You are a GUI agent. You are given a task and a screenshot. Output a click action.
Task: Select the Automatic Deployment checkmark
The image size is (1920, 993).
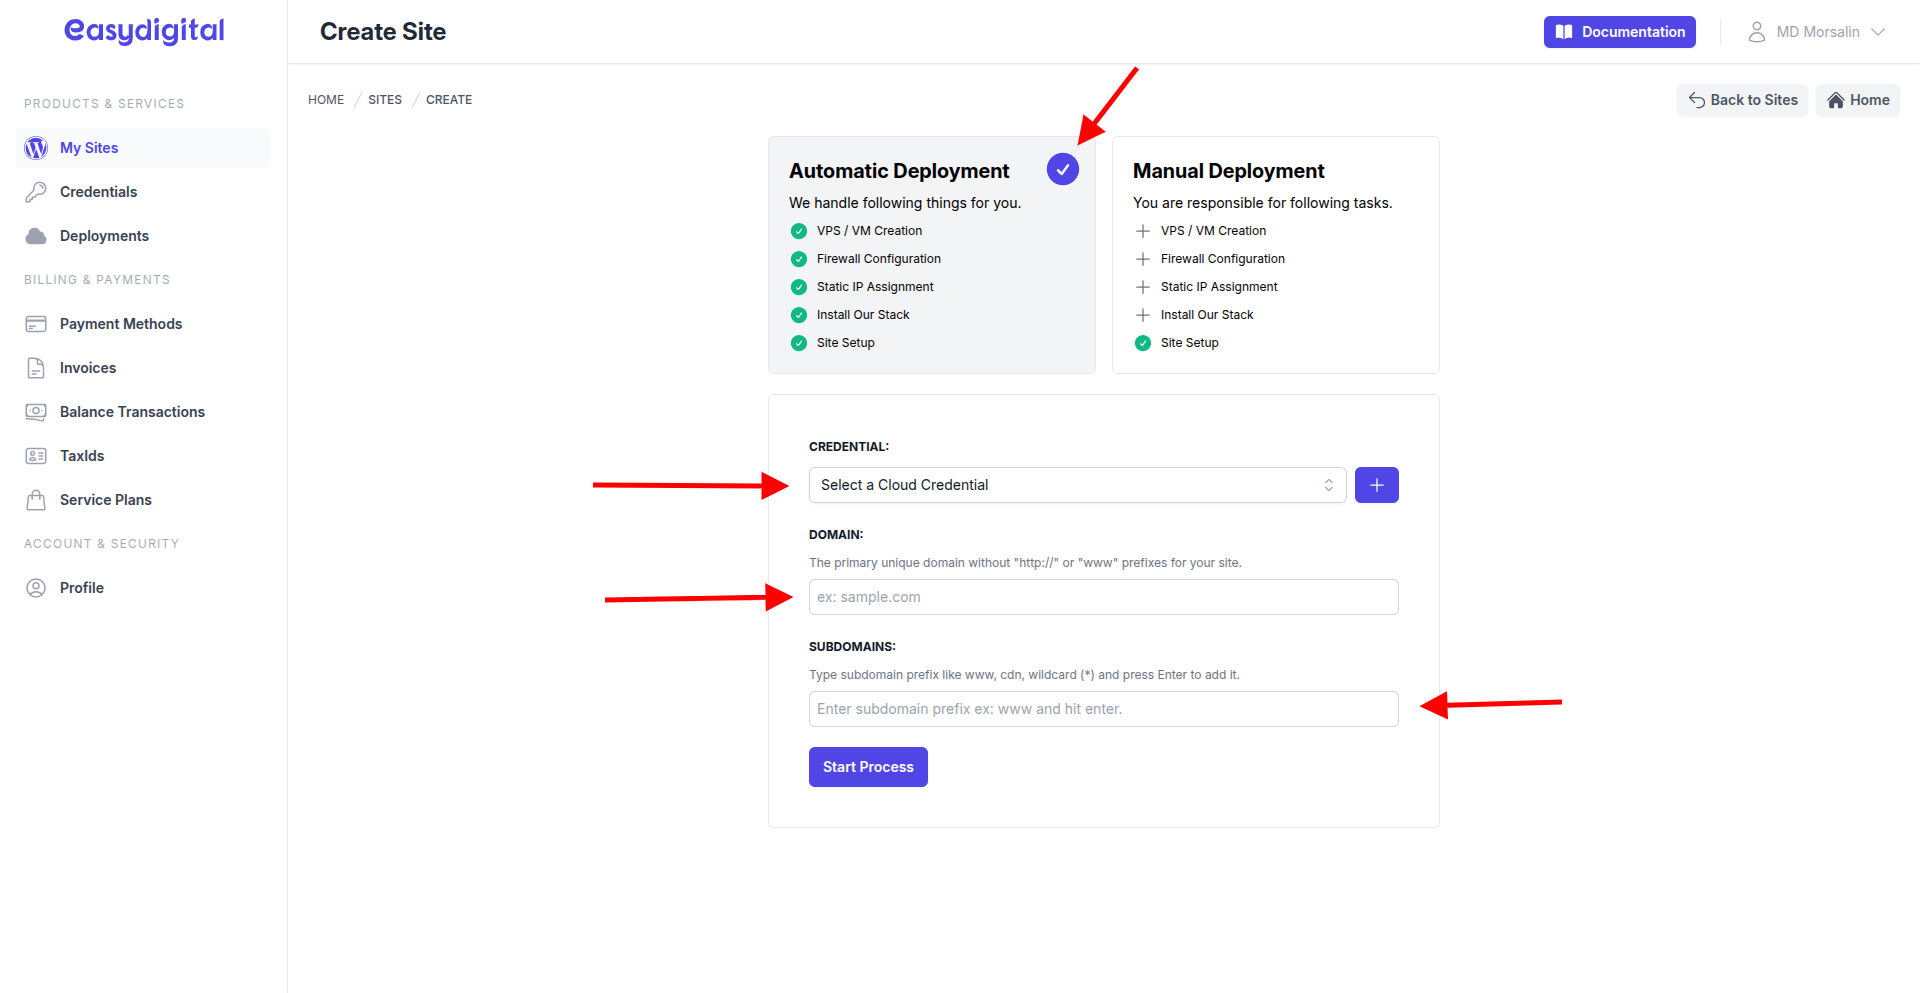coord(1062,169)
